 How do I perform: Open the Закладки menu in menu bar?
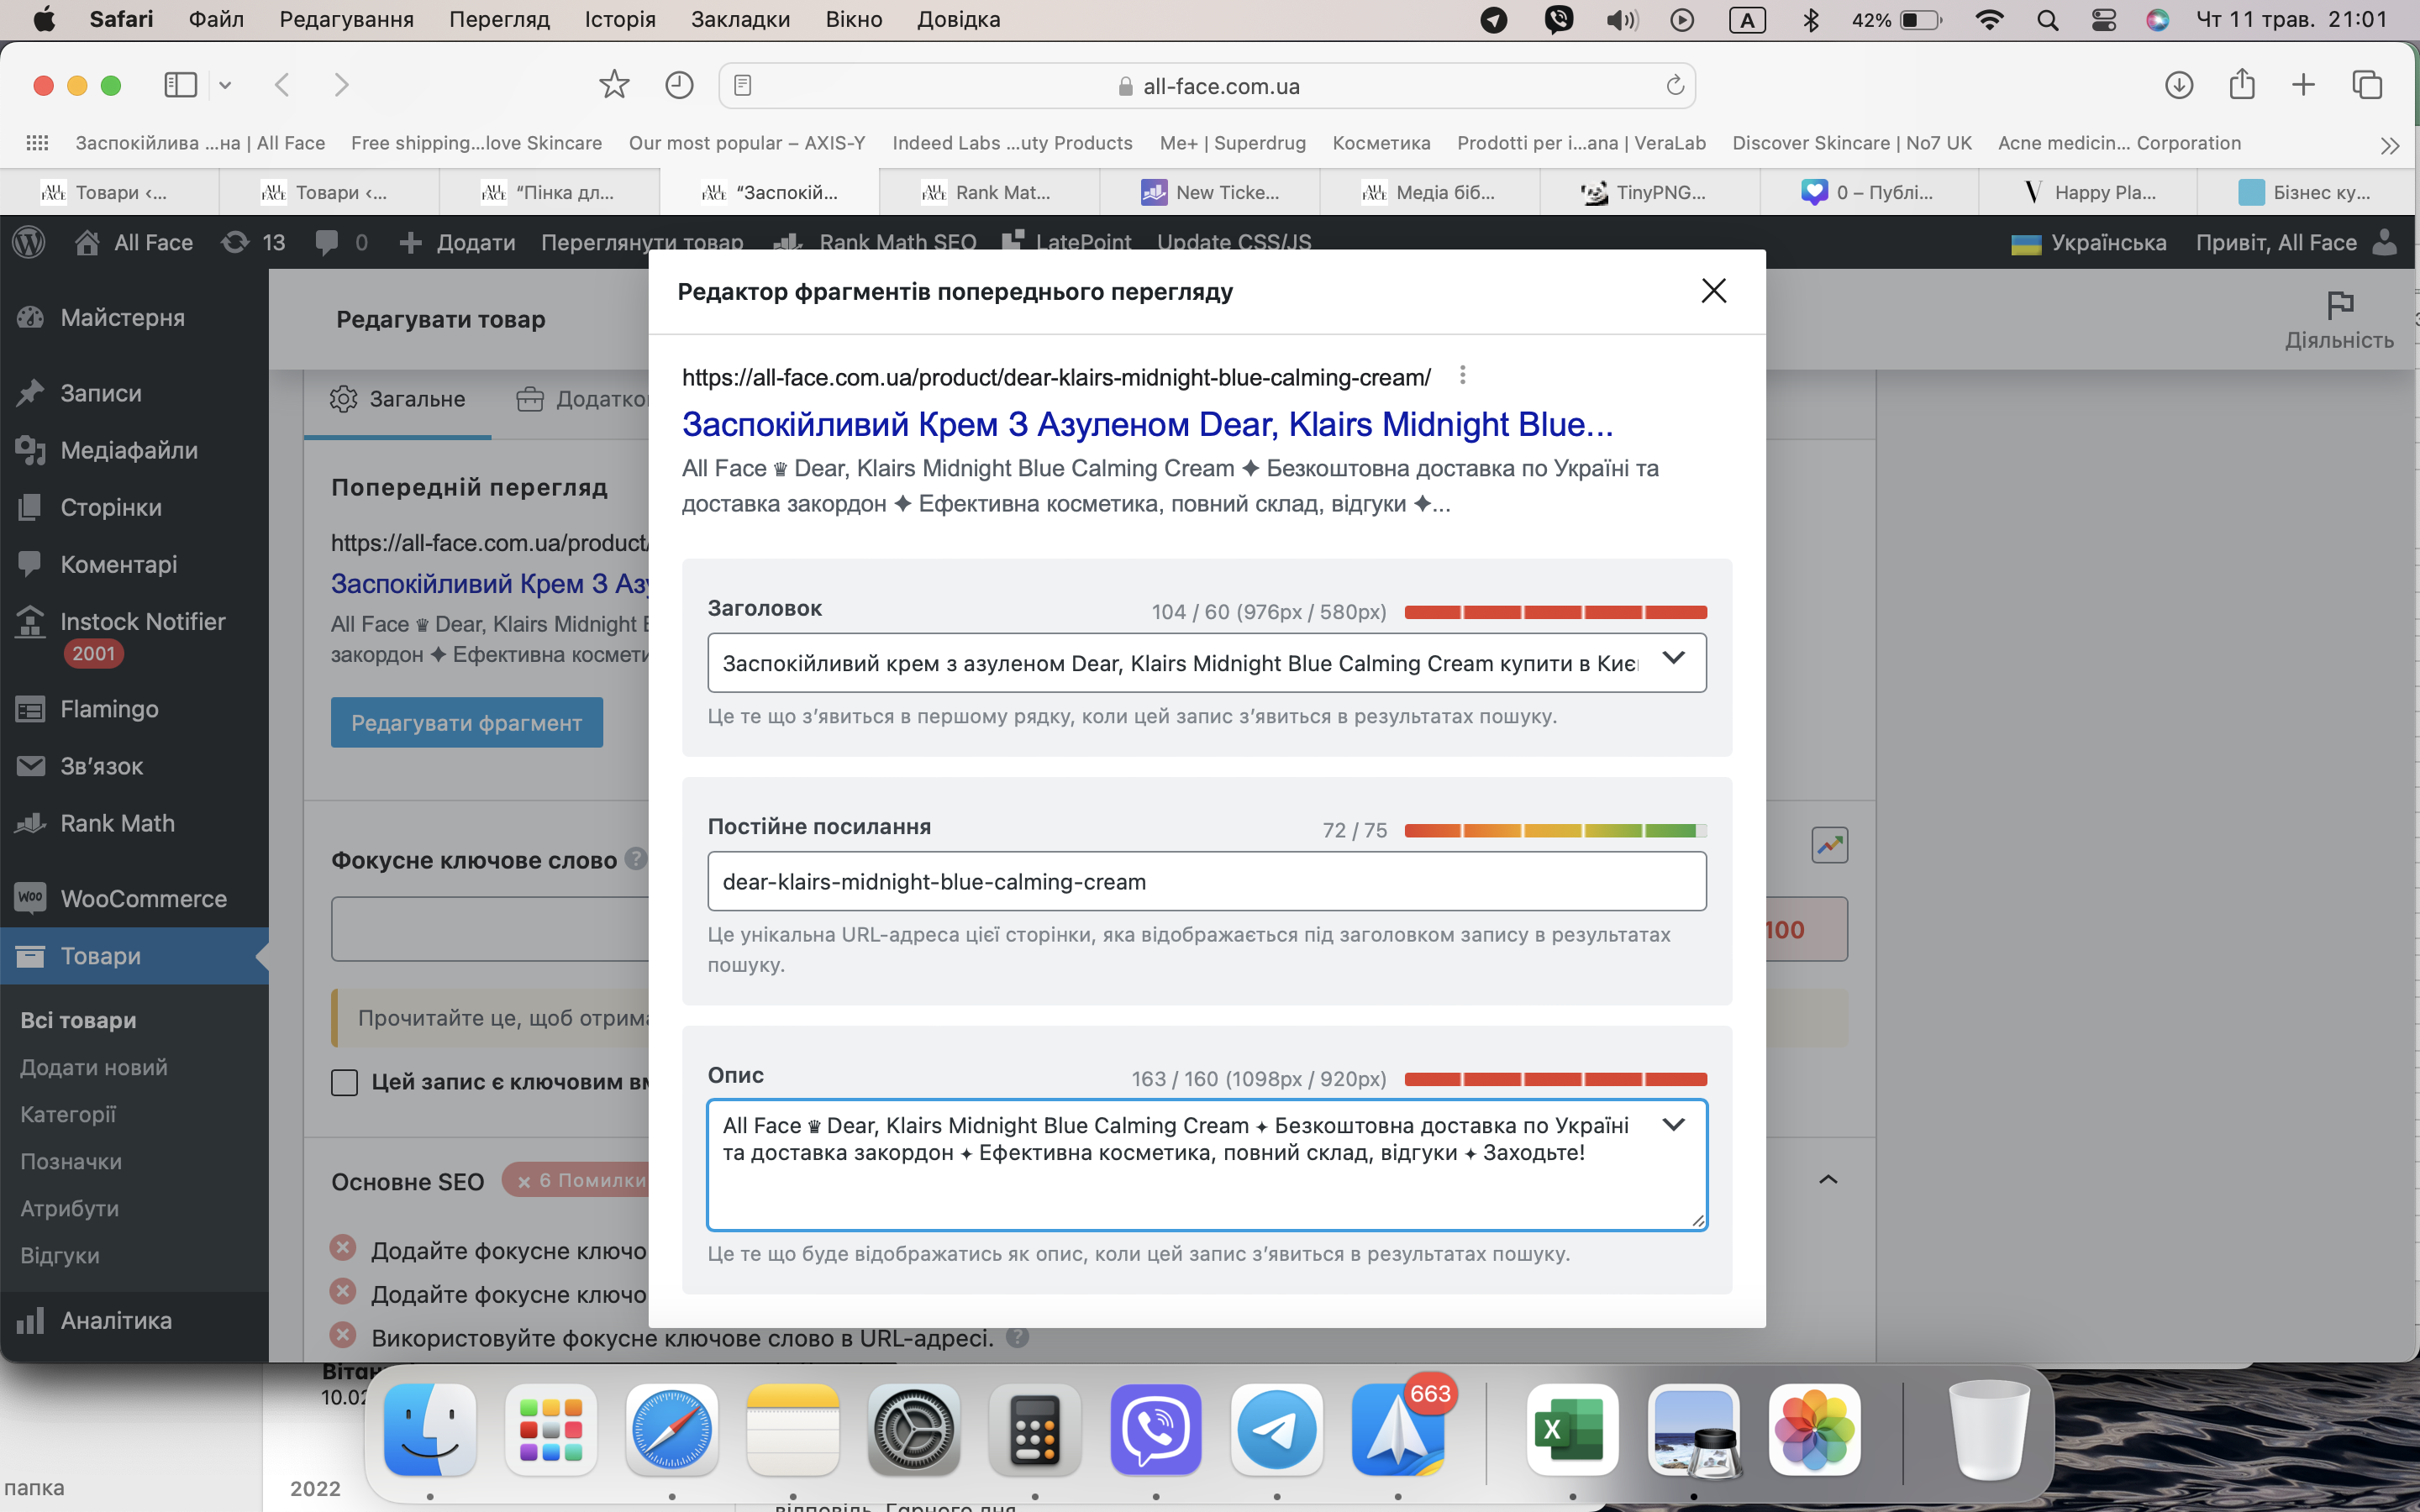(740, 19)
